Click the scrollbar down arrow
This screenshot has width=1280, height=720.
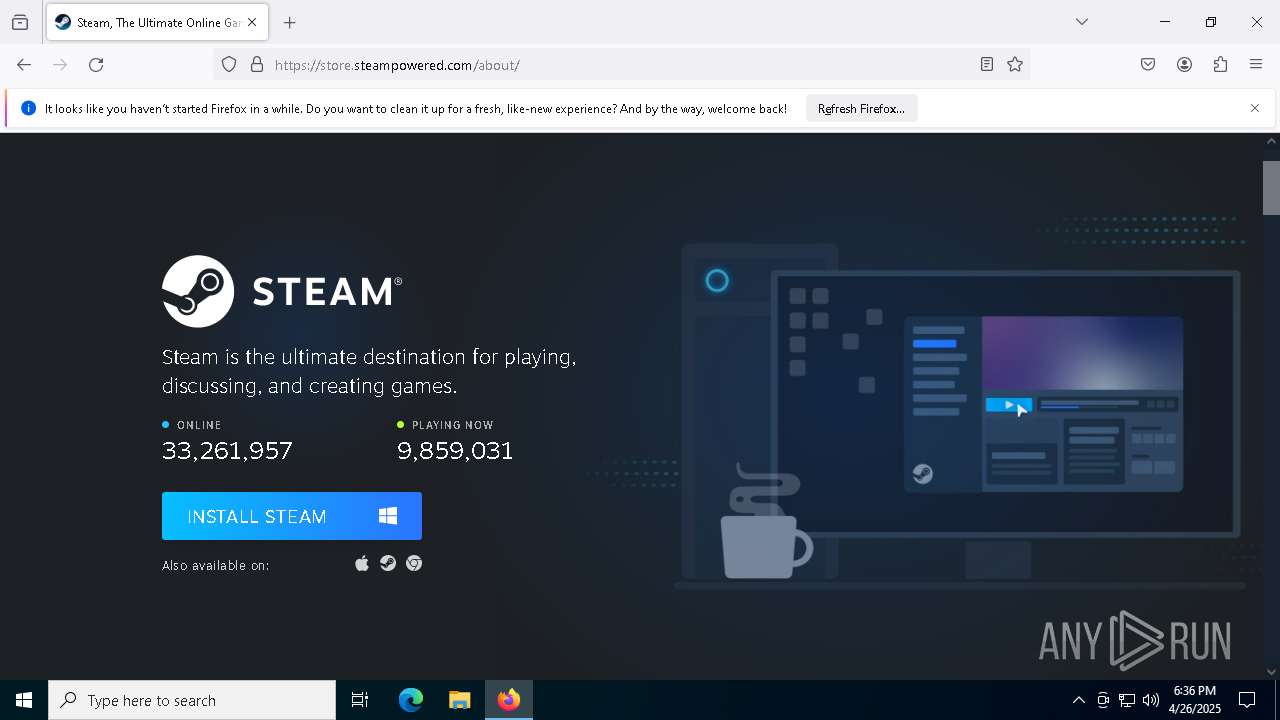point(1271,672)
